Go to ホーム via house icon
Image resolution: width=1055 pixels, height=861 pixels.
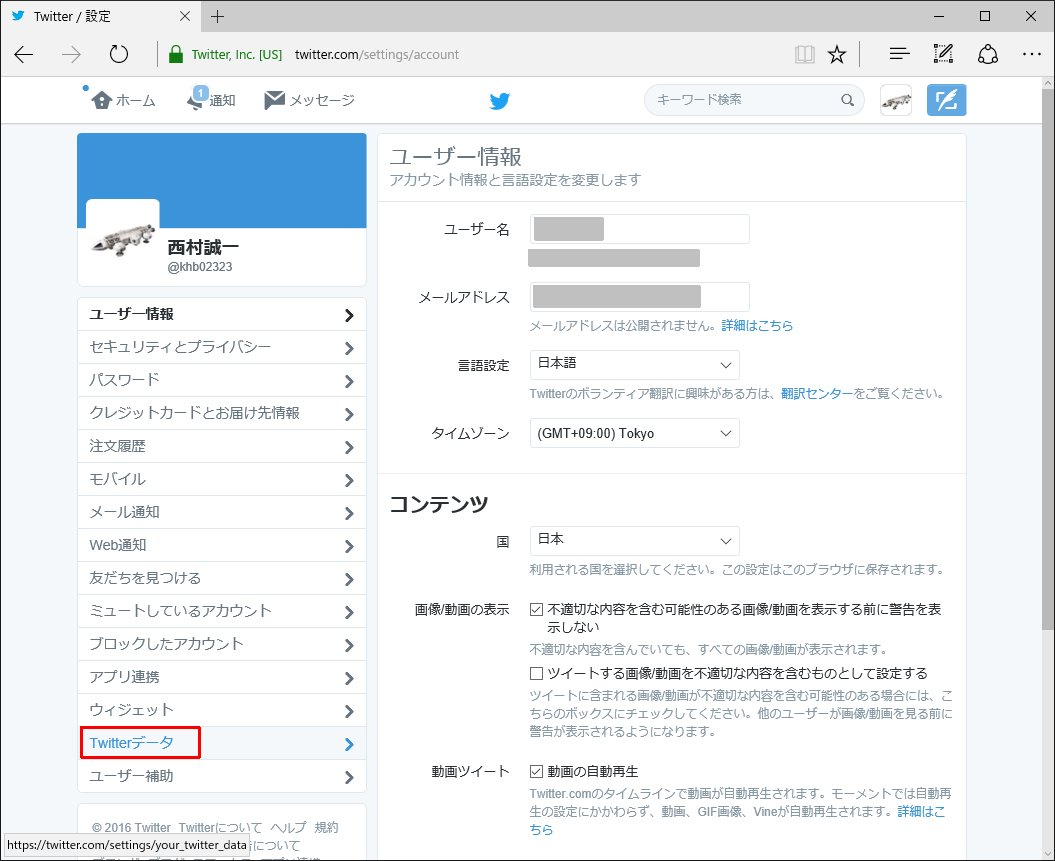pos(102,100)
